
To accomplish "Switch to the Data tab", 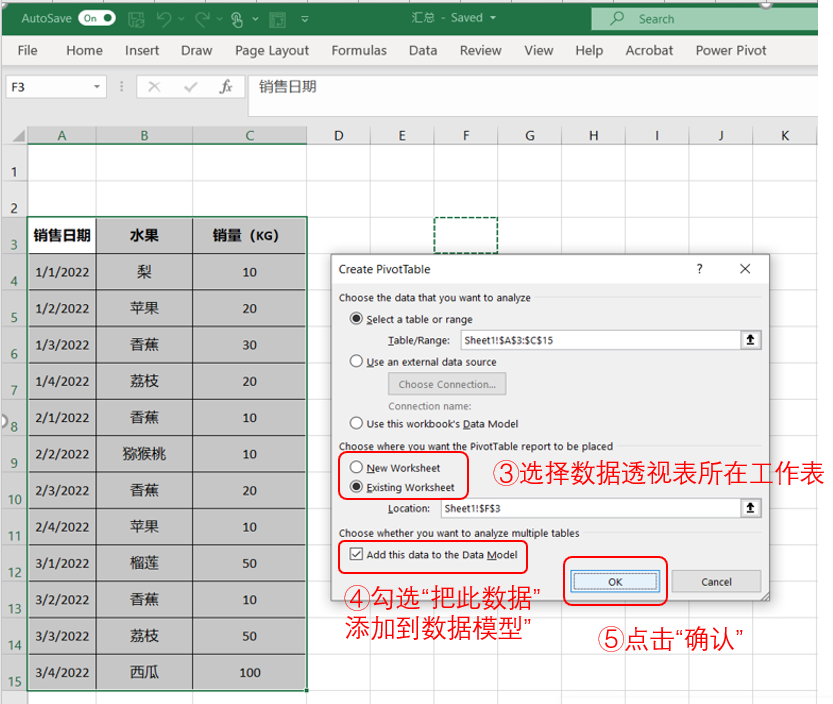I will point(423,50).
